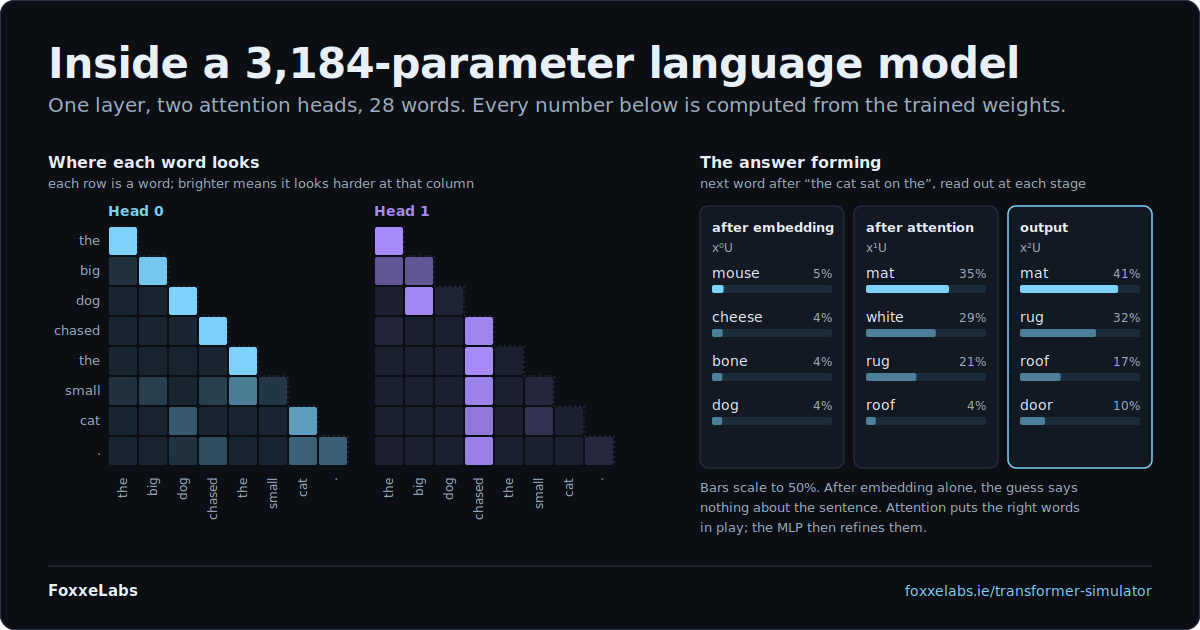The width and height of the screenshot is (1200, 630).
Task: Select Head 1 cell at row chased, column chased
Action: pyautogui.click(x=479, y=331)
